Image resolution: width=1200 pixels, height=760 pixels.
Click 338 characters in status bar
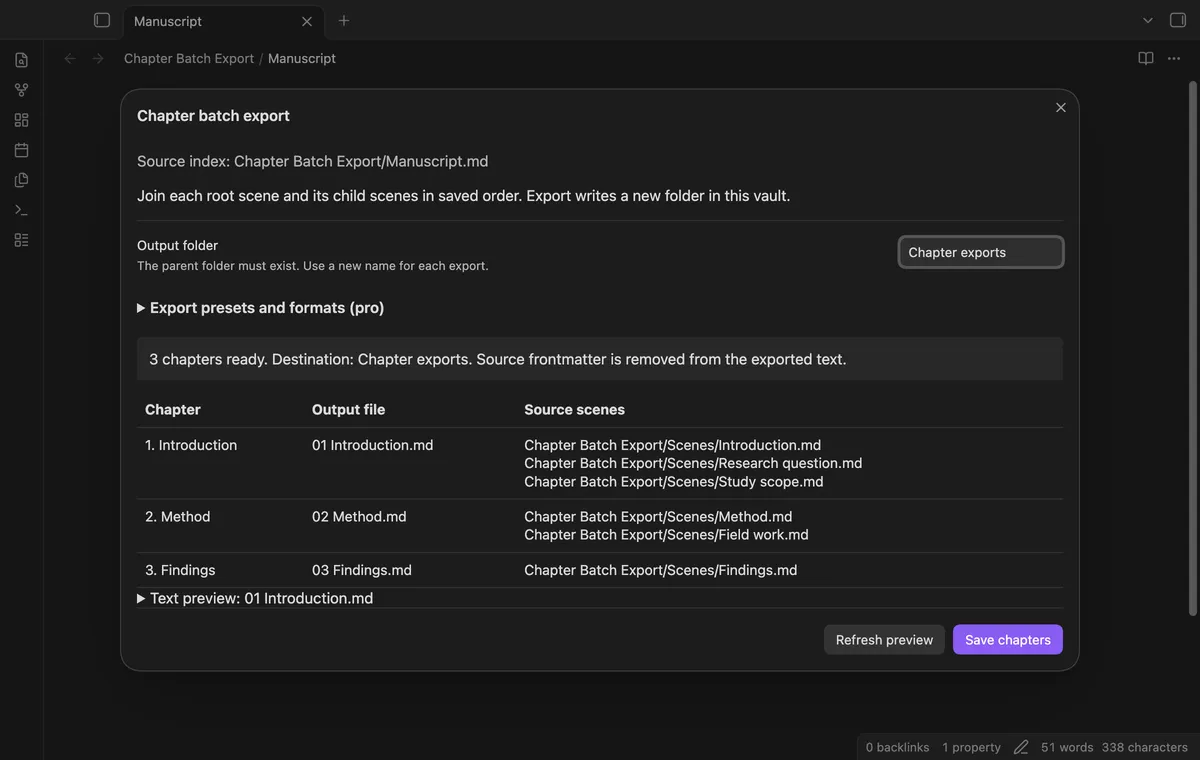coord(1145,747)
